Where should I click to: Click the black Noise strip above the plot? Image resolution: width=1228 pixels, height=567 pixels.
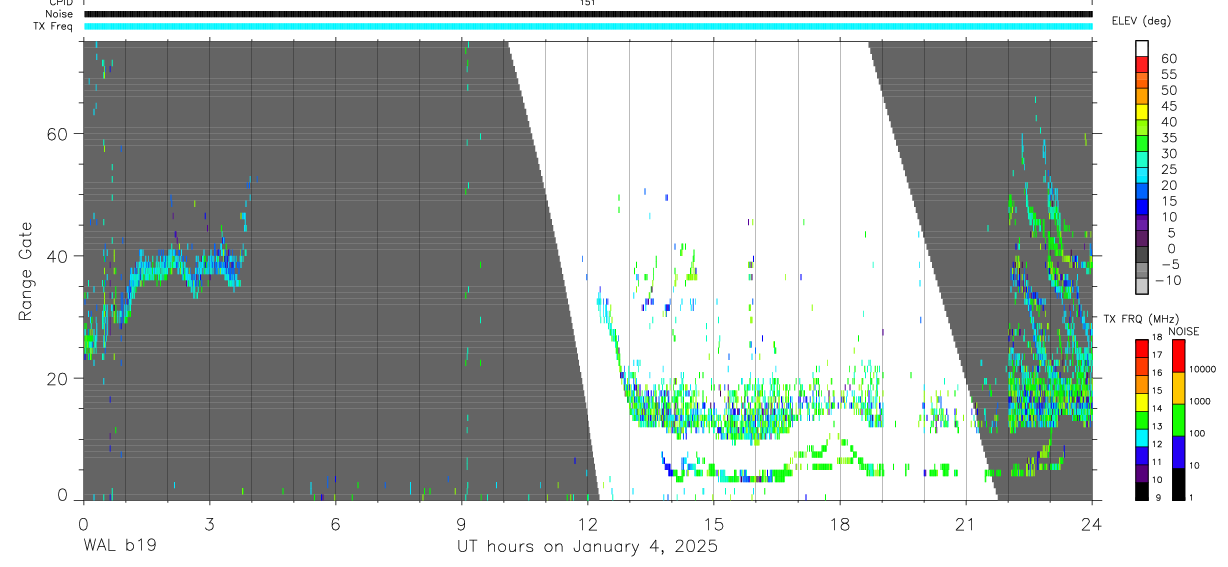point(588,14)
